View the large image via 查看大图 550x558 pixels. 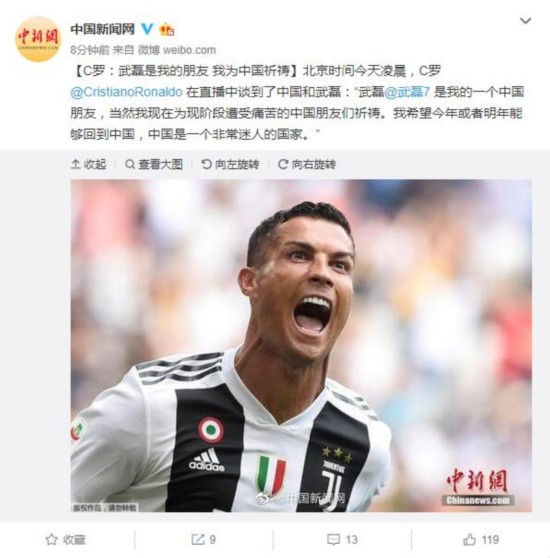(154, 164)
